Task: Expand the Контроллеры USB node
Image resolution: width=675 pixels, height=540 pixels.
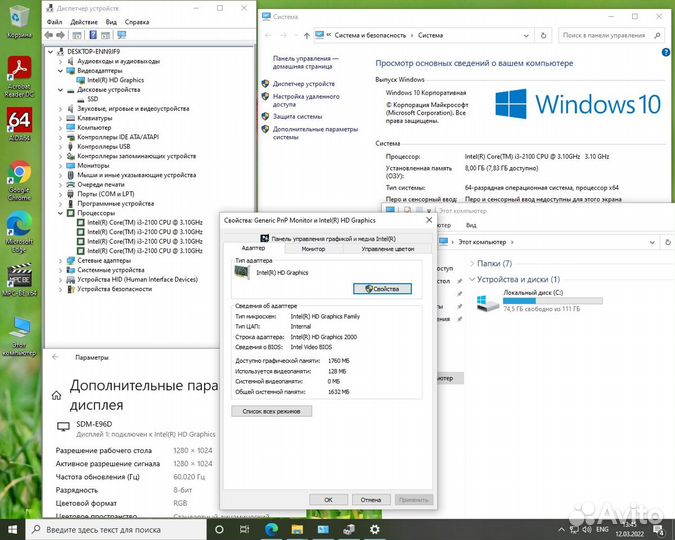Action: [61, 147]
